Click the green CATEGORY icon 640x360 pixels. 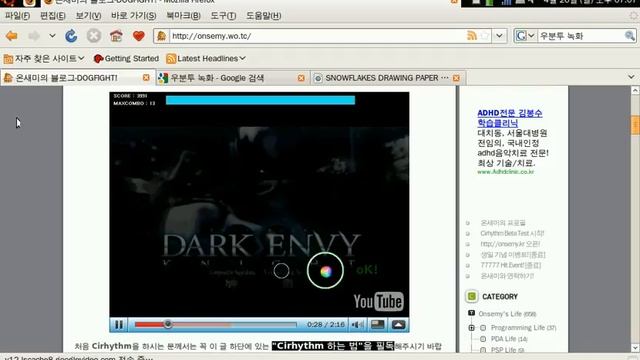tap(471, 296)
